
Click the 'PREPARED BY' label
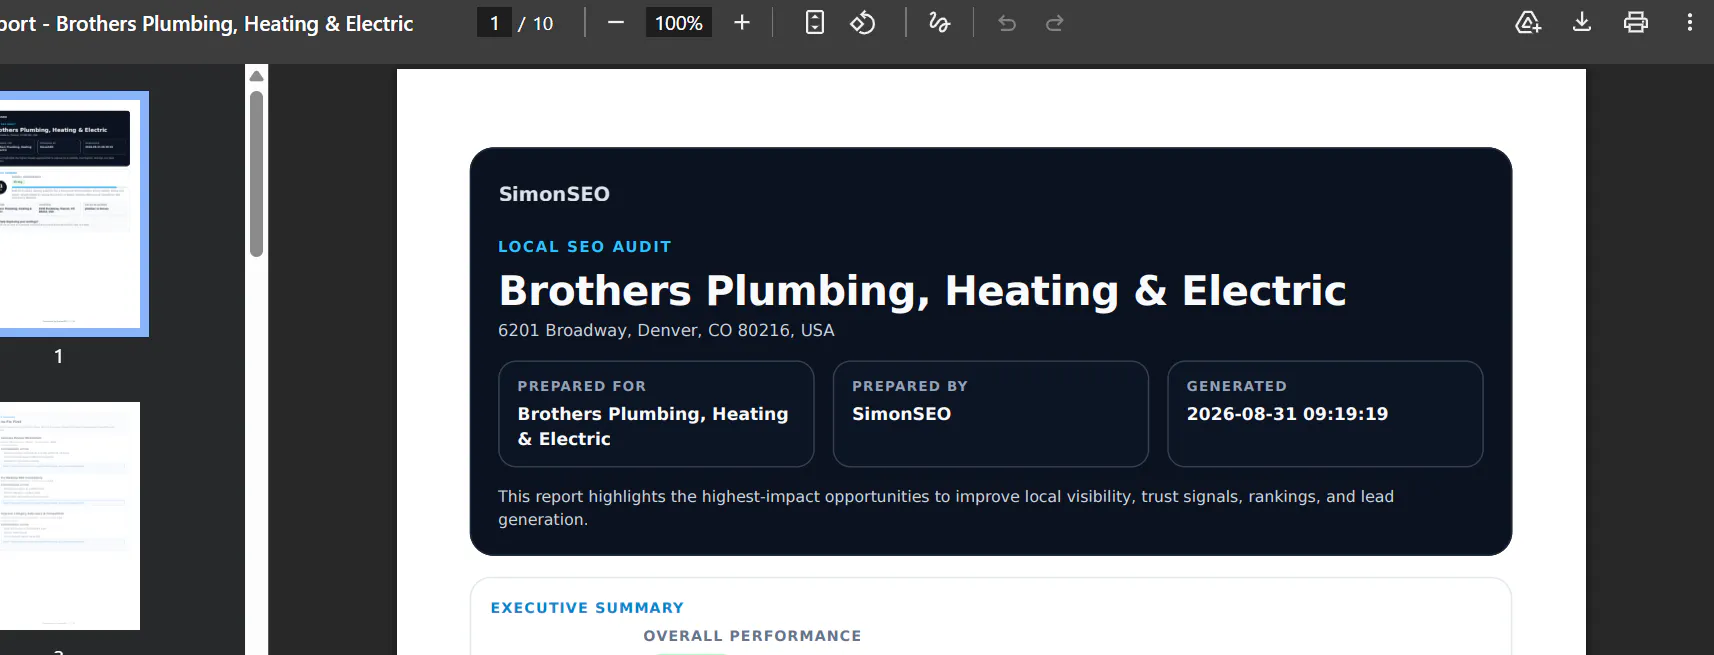pos(910,386)
